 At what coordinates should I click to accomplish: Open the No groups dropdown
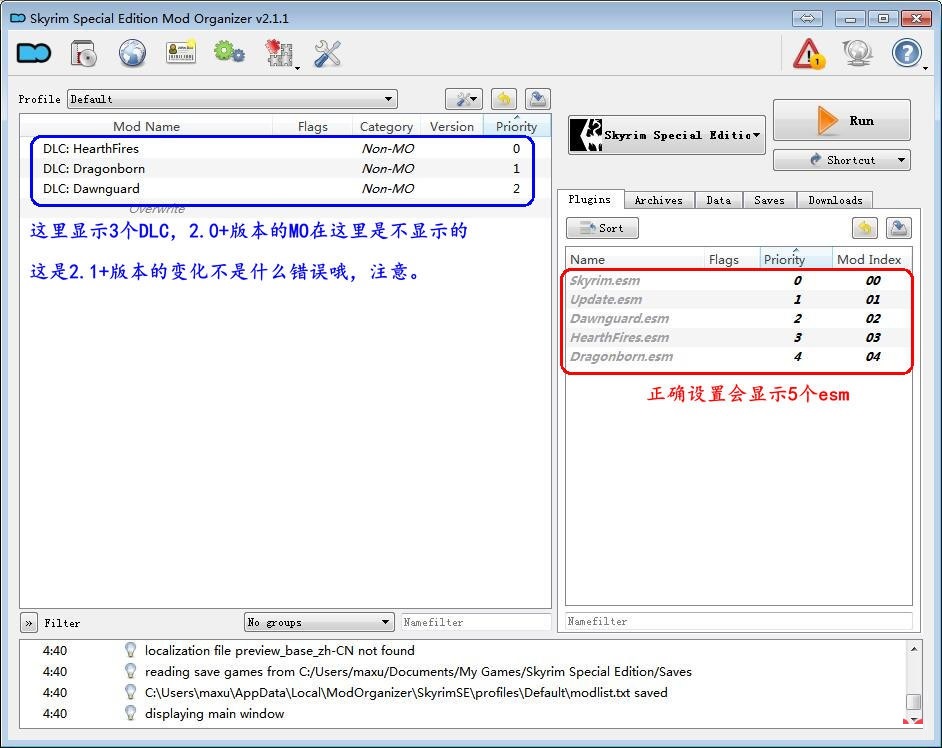(x=319, y=622)
